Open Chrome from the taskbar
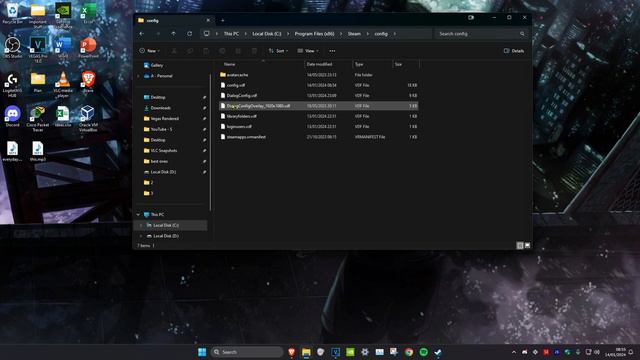 point(409,352)
